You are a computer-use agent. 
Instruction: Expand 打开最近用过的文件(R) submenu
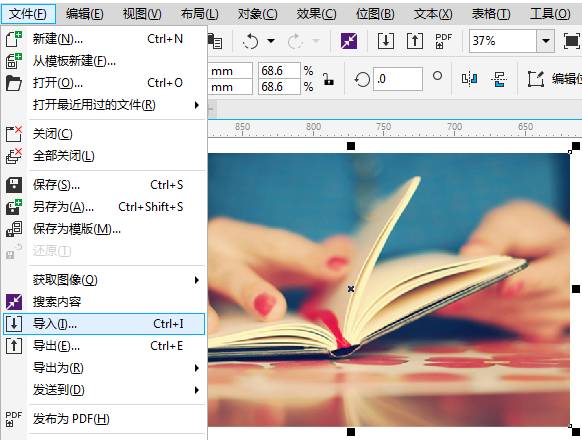[104, 105]
